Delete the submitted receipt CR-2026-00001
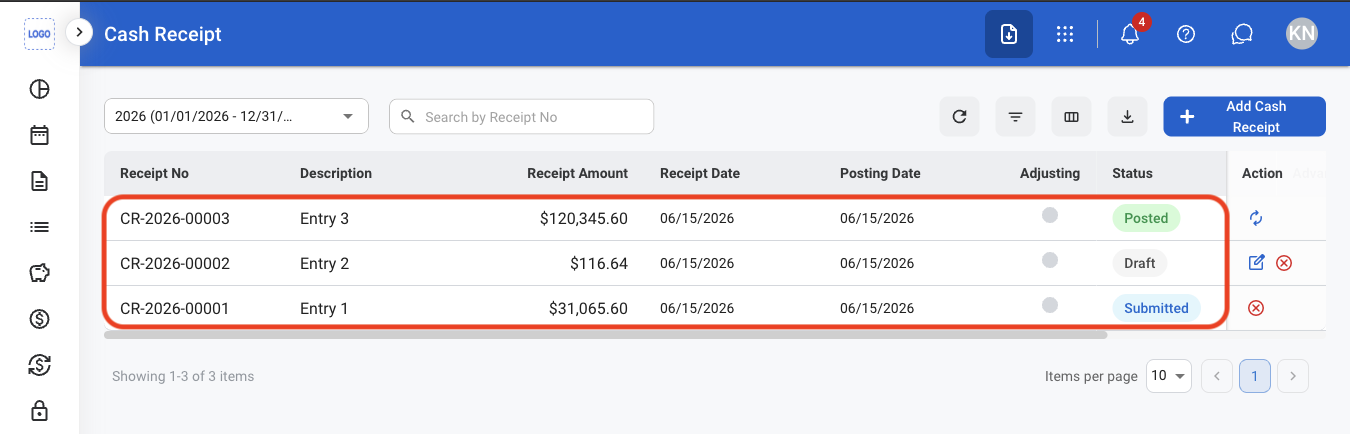 [1256, 308]
